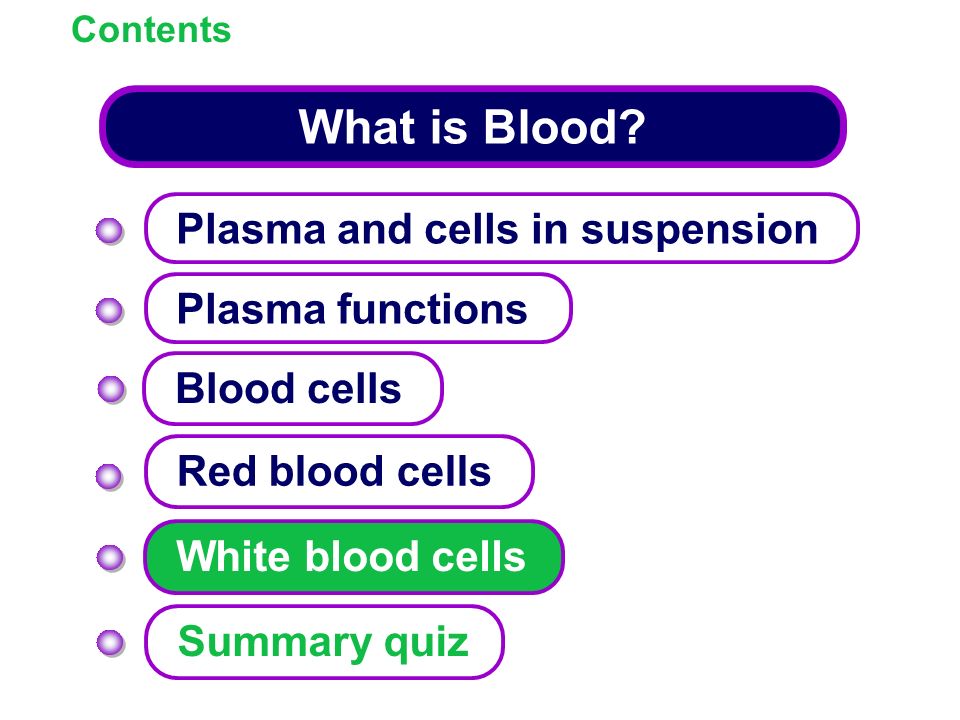Viewport: 960px width, 720px height.
Task: Click the bullet beside Plasma and cells in suspension
Action: [x=110, y=231]
